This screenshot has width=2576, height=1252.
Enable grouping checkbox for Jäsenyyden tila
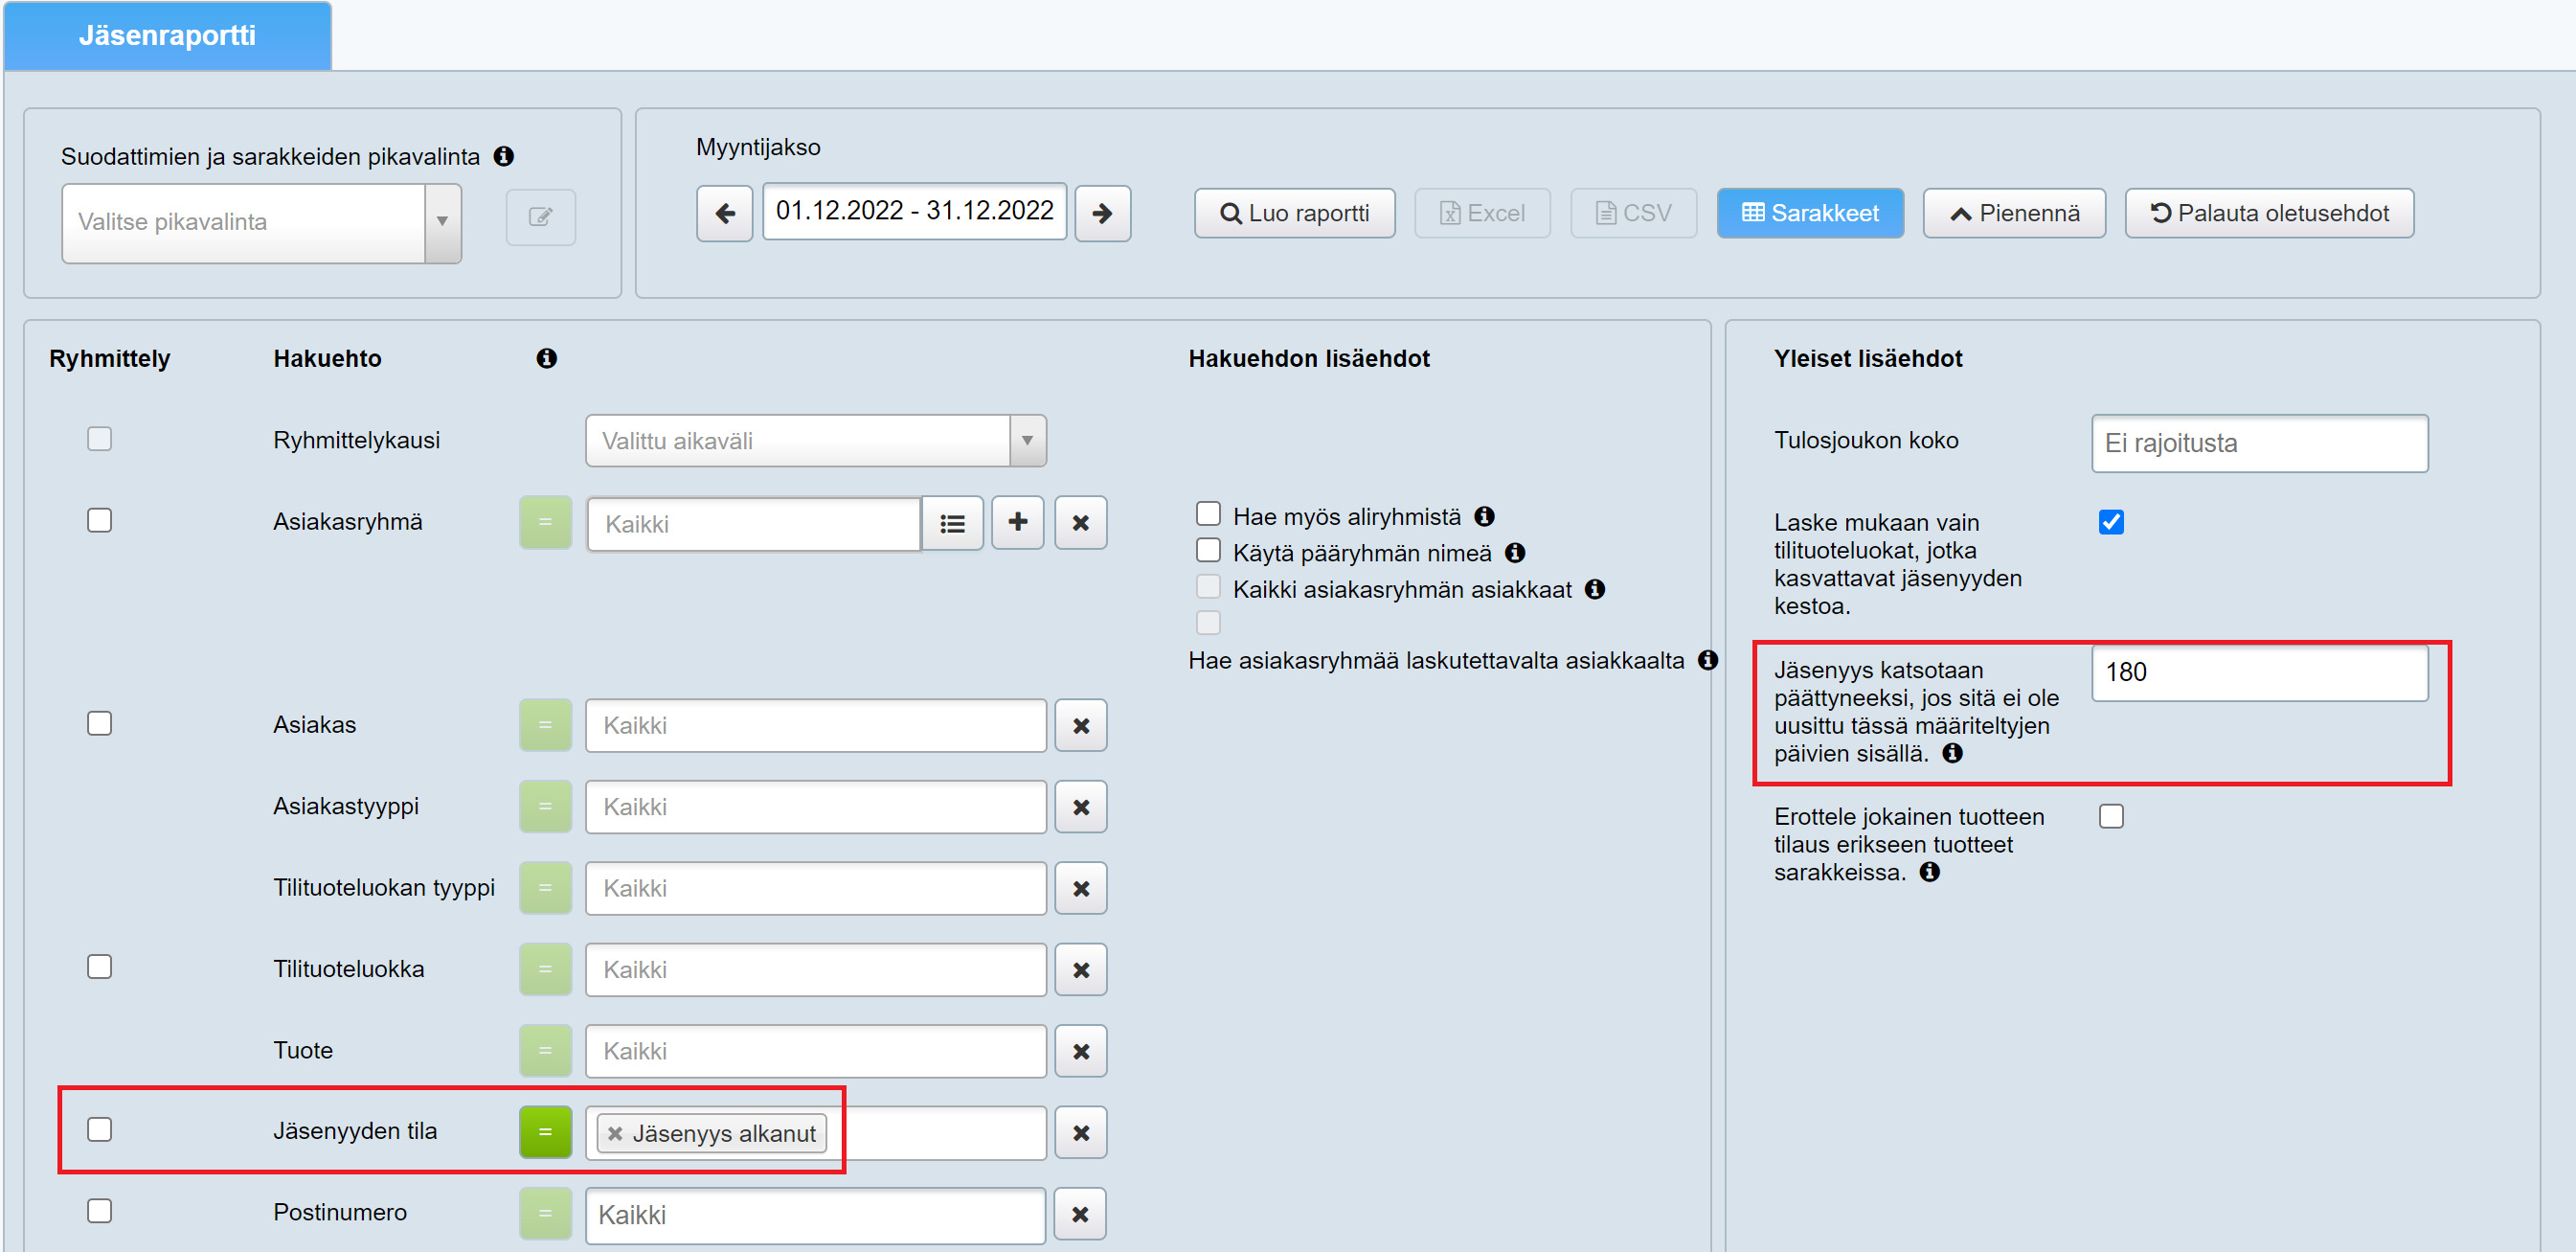coord(99,1129)
